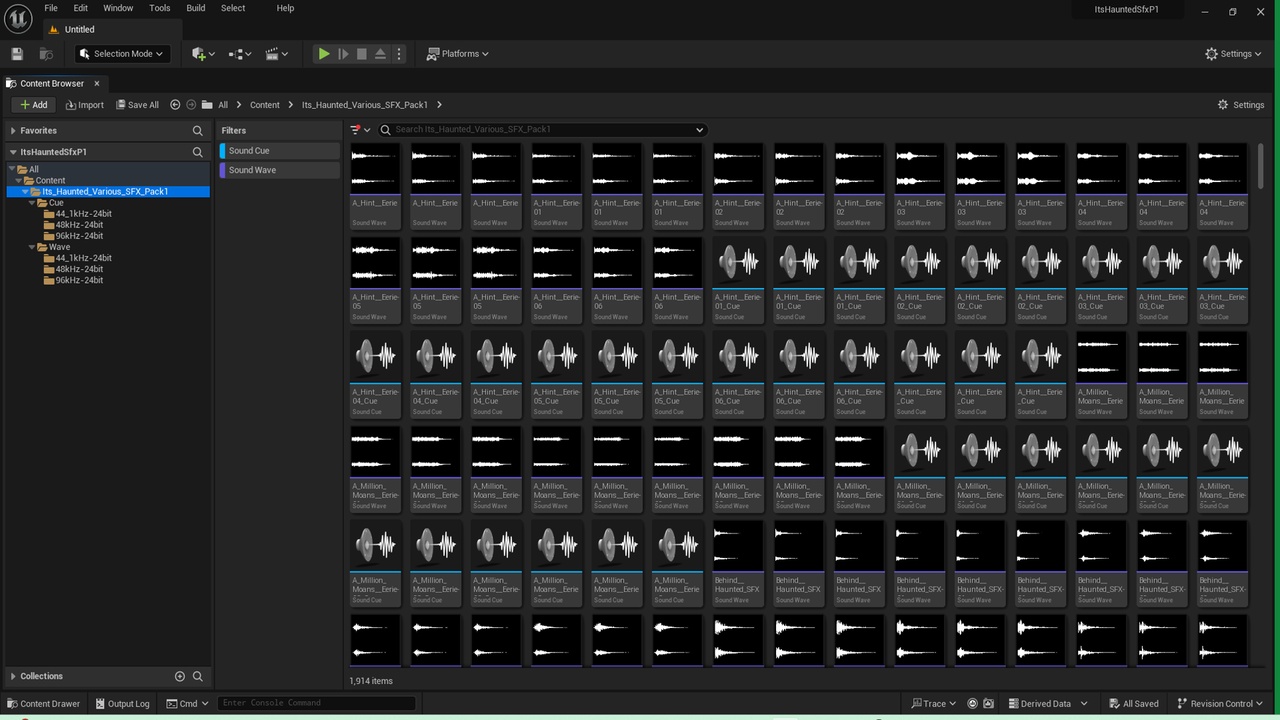Click the Stop simulation button

point(362,54)
